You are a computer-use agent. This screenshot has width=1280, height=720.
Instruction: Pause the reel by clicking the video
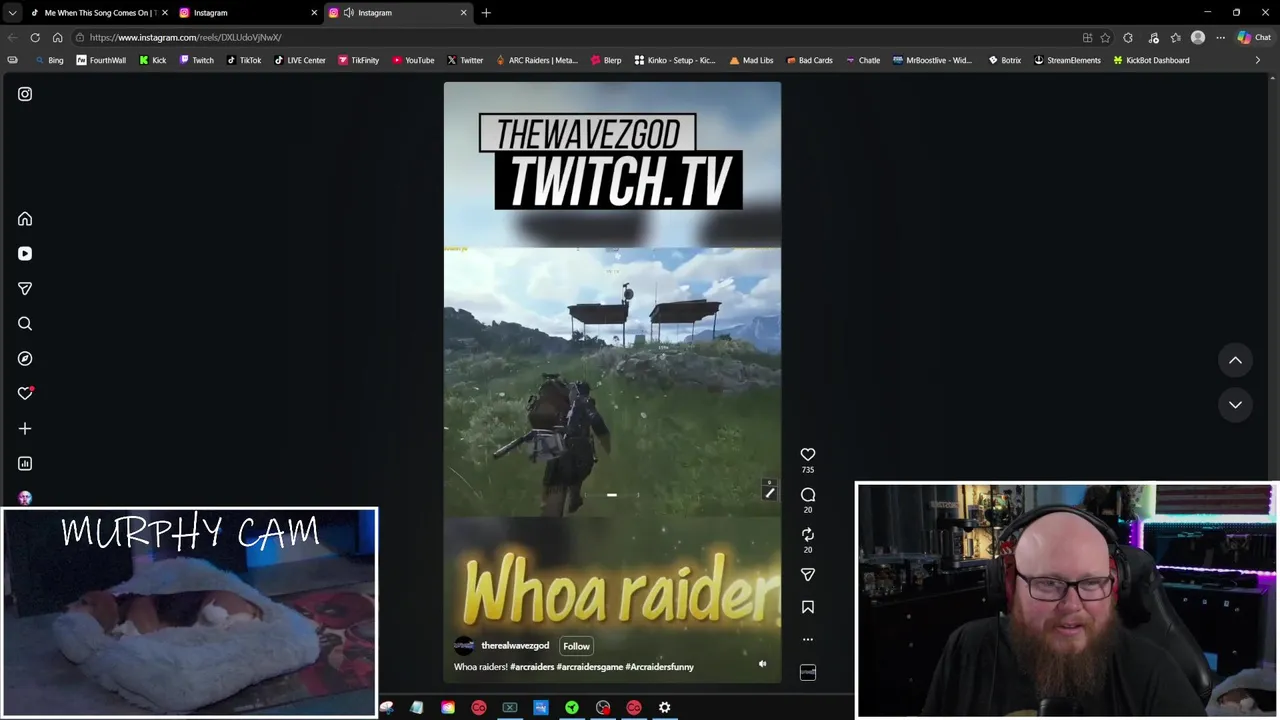coord(612,382)
